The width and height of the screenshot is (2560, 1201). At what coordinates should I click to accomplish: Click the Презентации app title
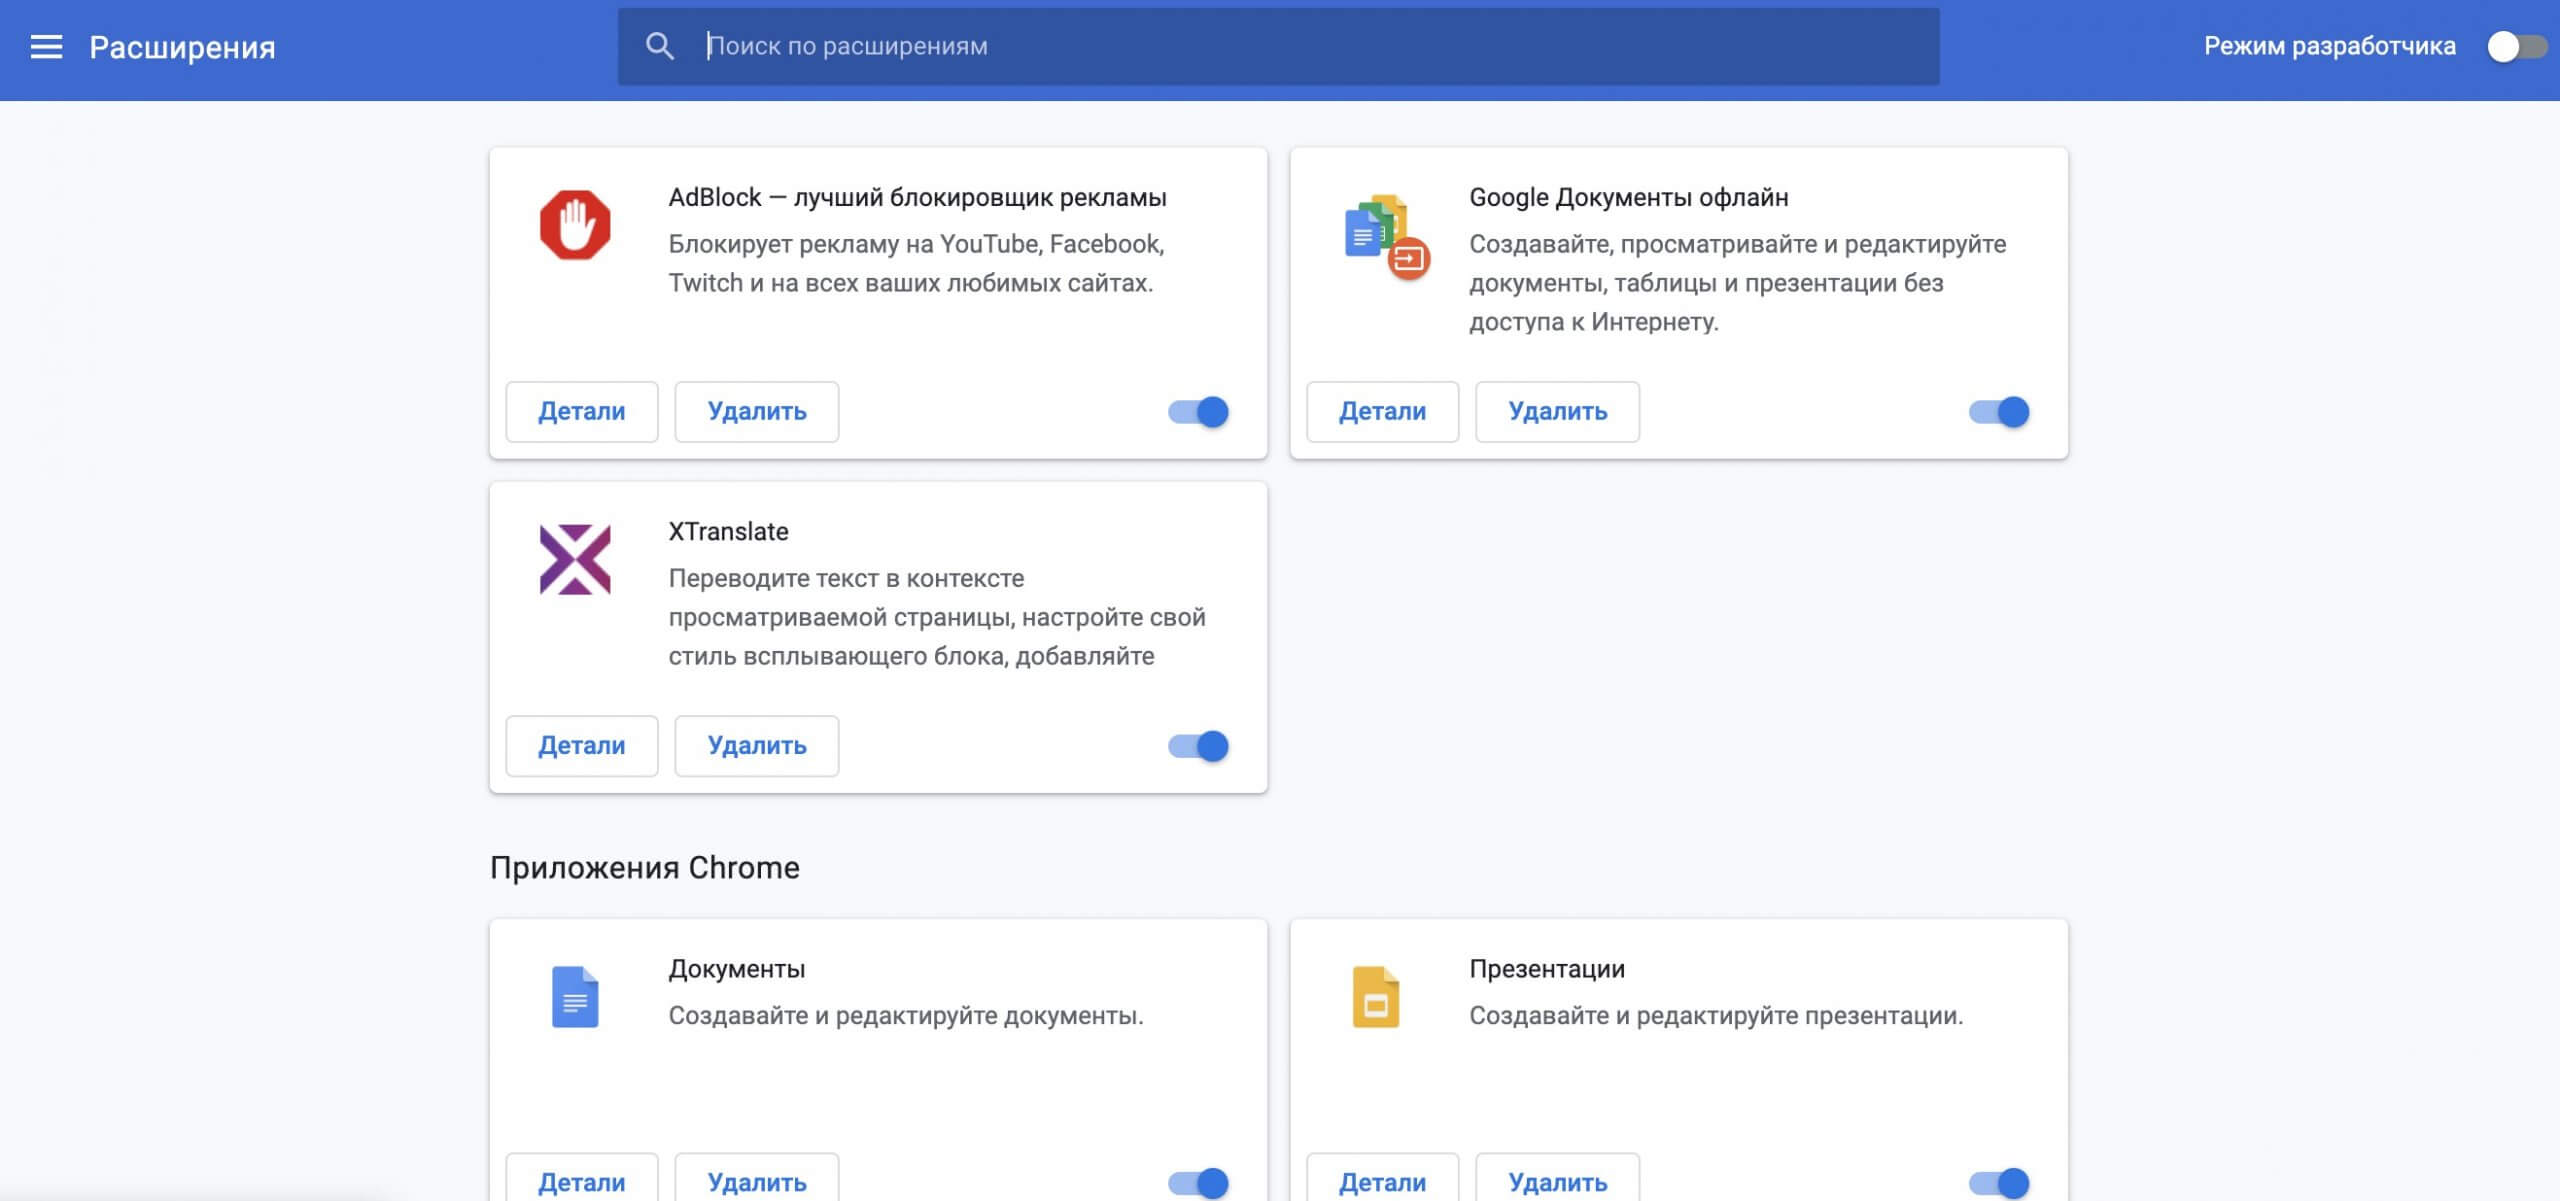(1547, 968)
